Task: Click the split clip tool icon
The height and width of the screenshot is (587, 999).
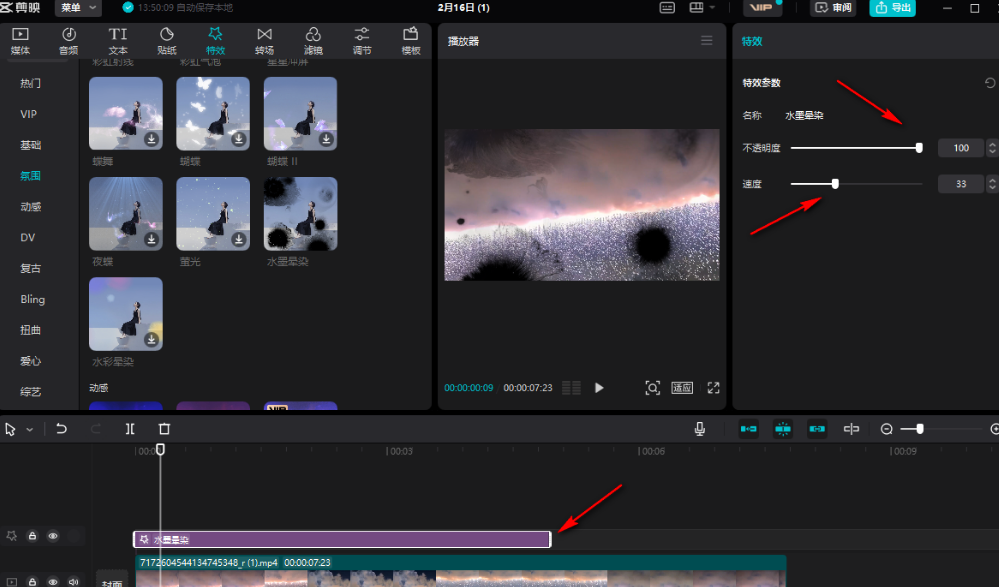Action: pyautogui.click(x=130, y=429)
